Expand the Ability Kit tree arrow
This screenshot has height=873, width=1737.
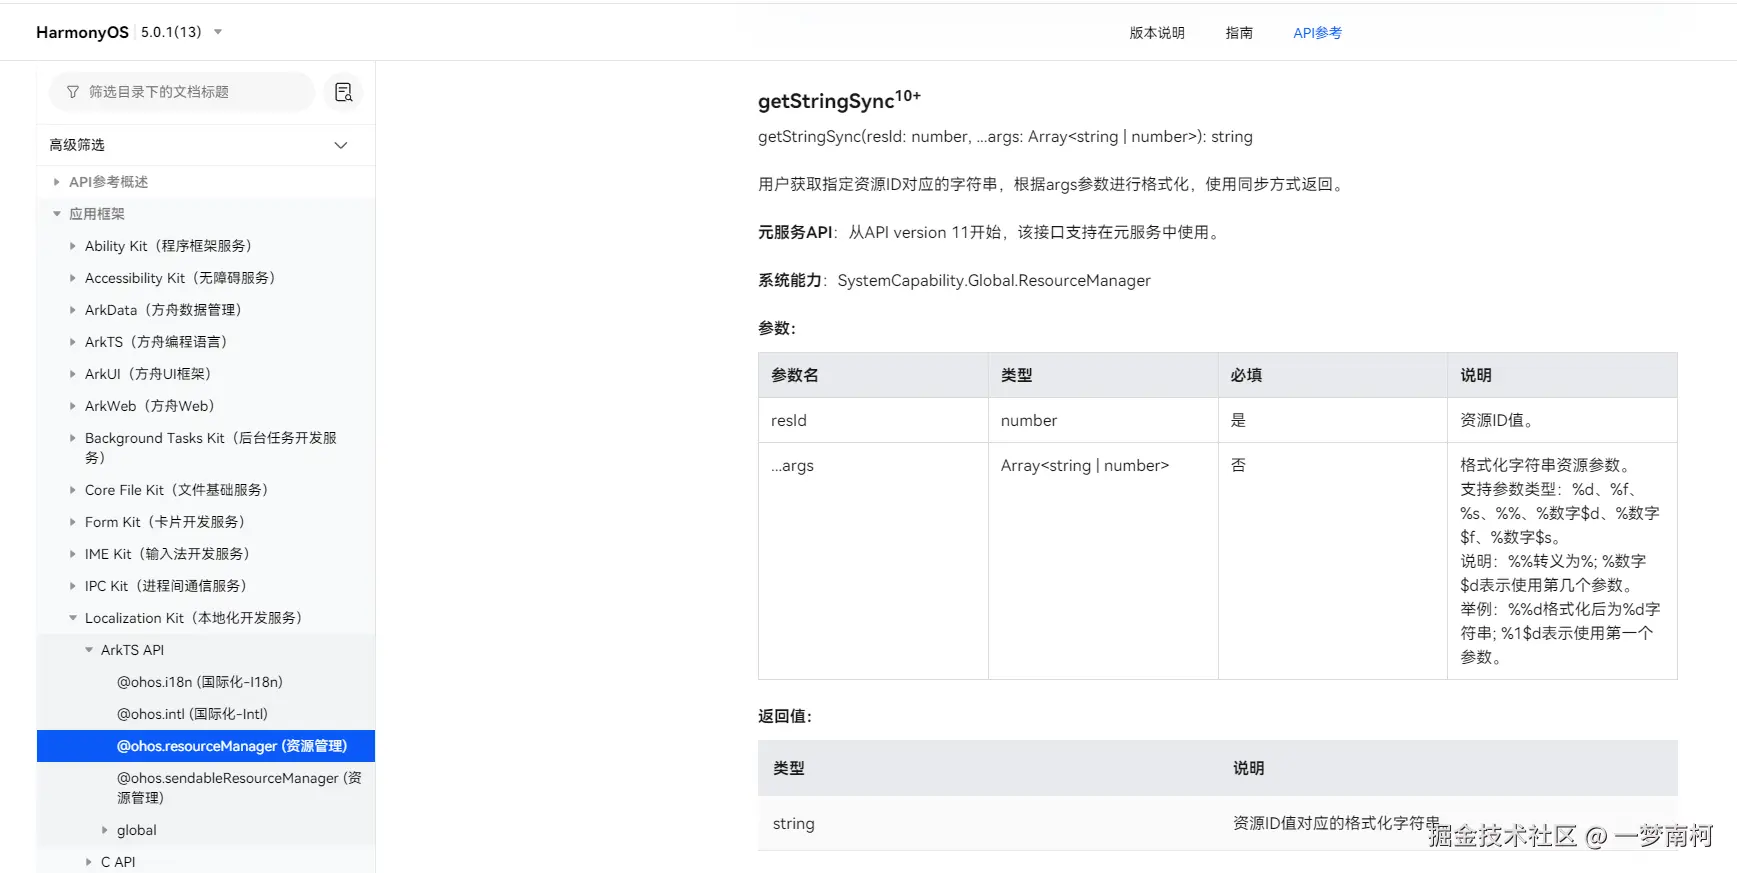pyautogui.click(x=72, y=246)
